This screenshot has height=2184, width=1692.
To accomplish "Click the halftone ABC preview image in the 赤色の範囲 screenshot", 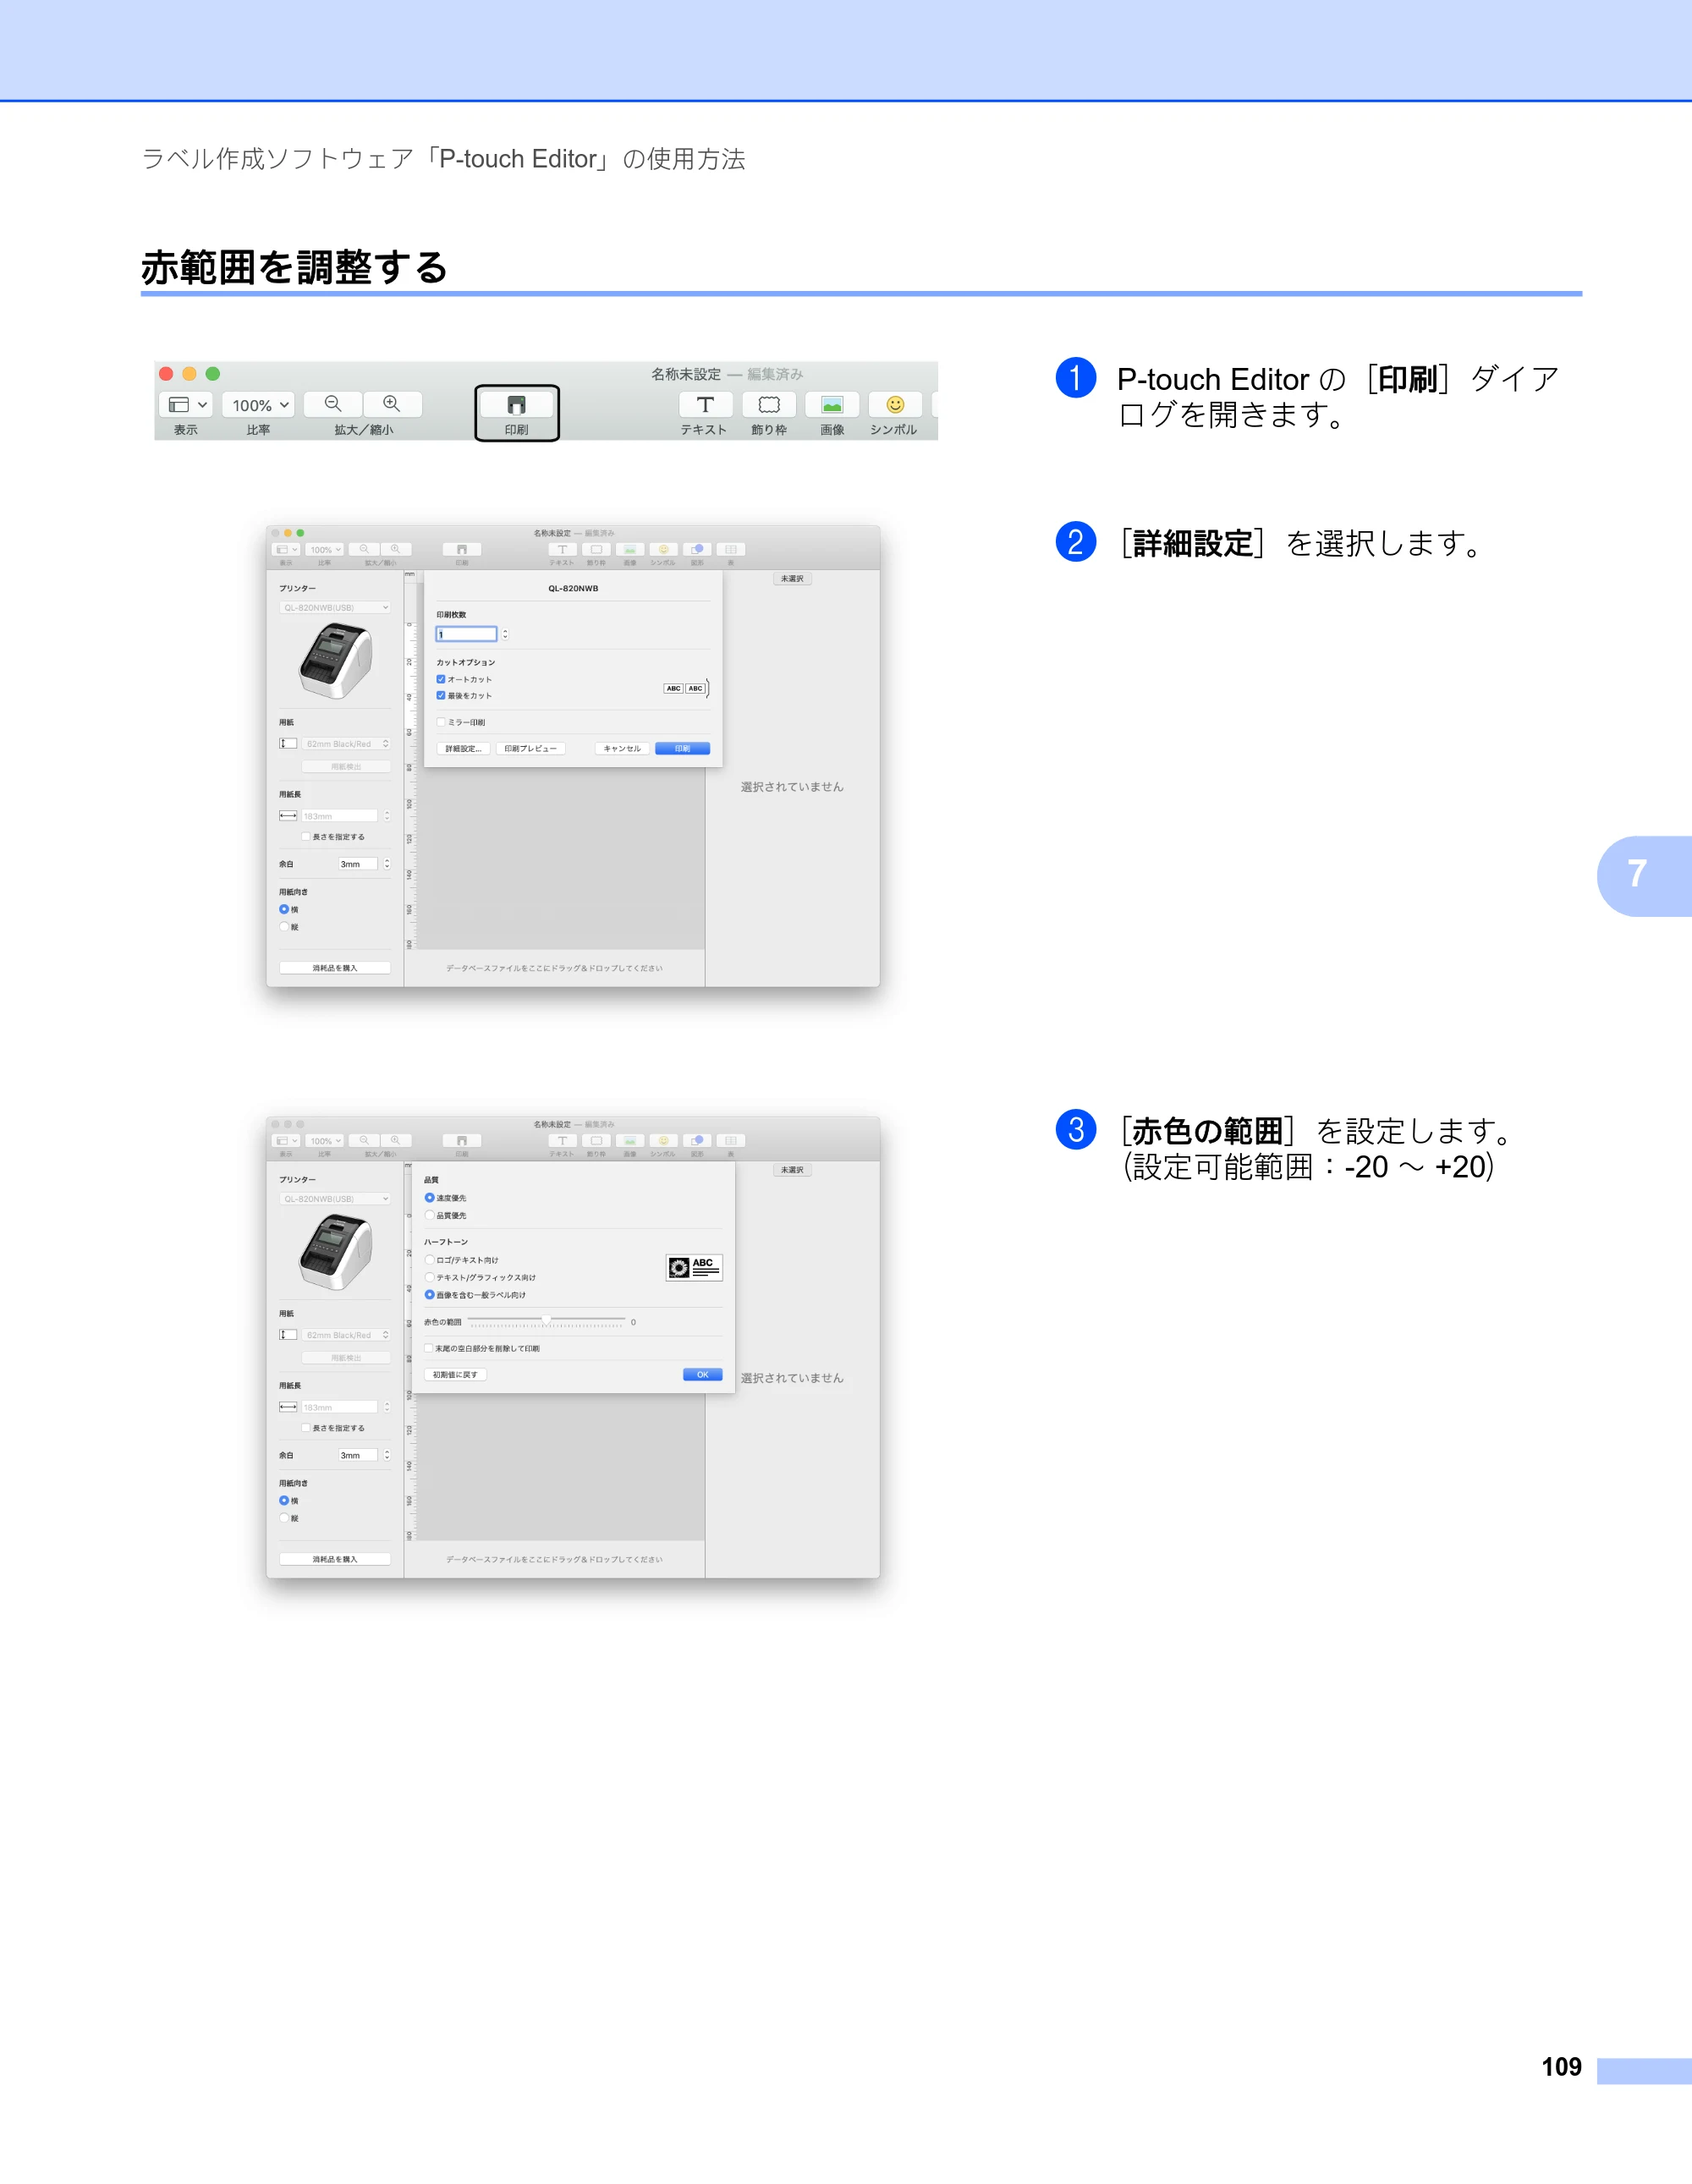I will pyautogui.click(x=694, y=1267).
